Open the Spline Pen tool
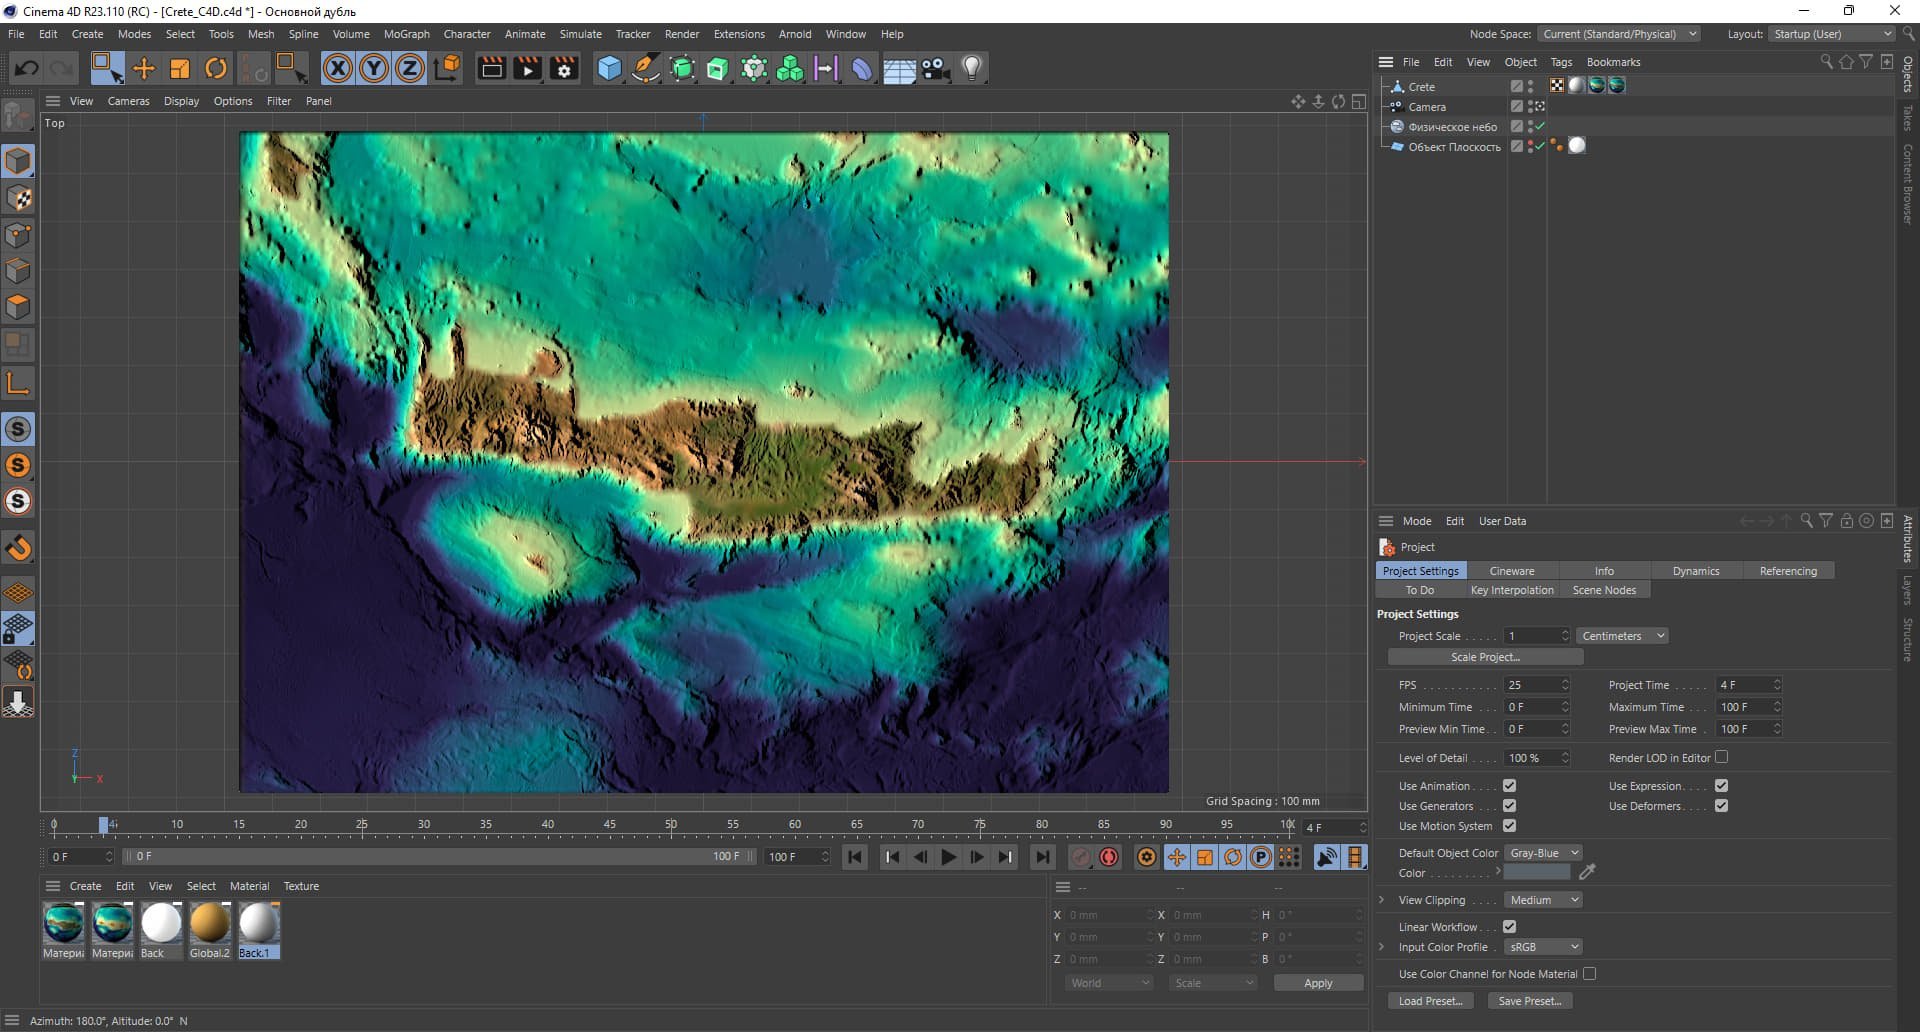 646,68
